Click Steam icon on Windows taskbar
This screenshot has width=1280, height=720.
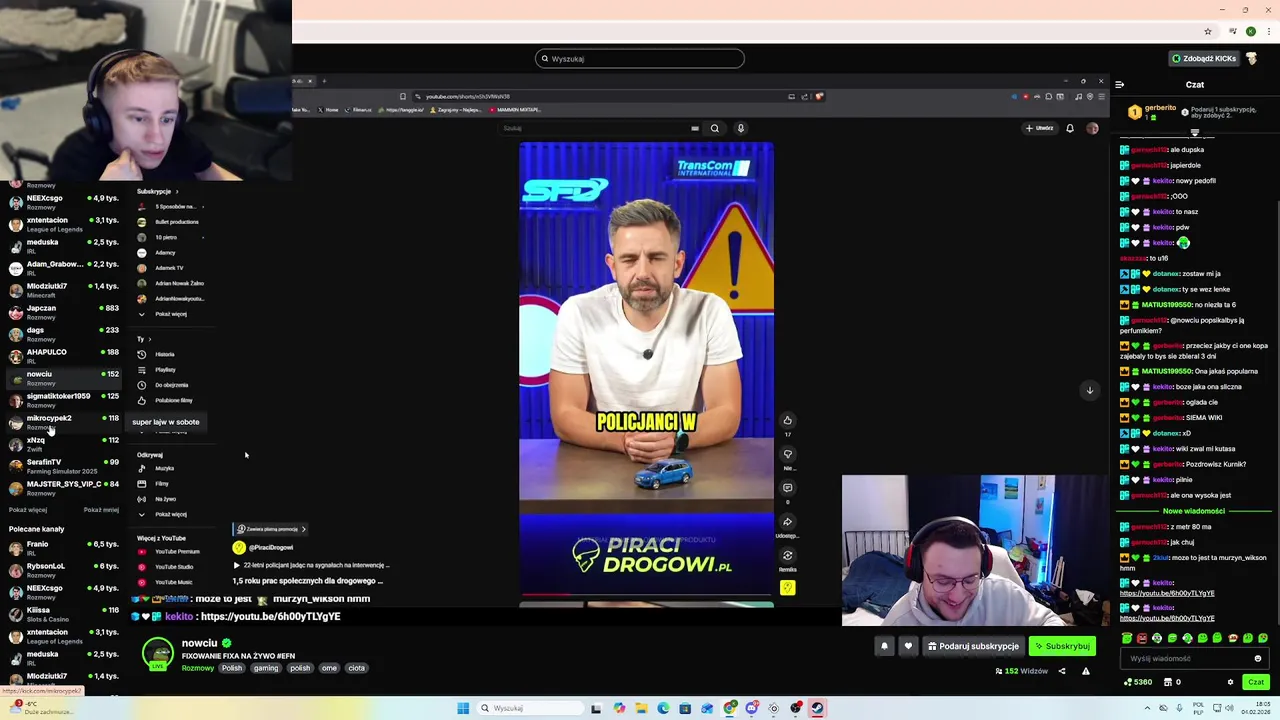click(x=818, y=708)
